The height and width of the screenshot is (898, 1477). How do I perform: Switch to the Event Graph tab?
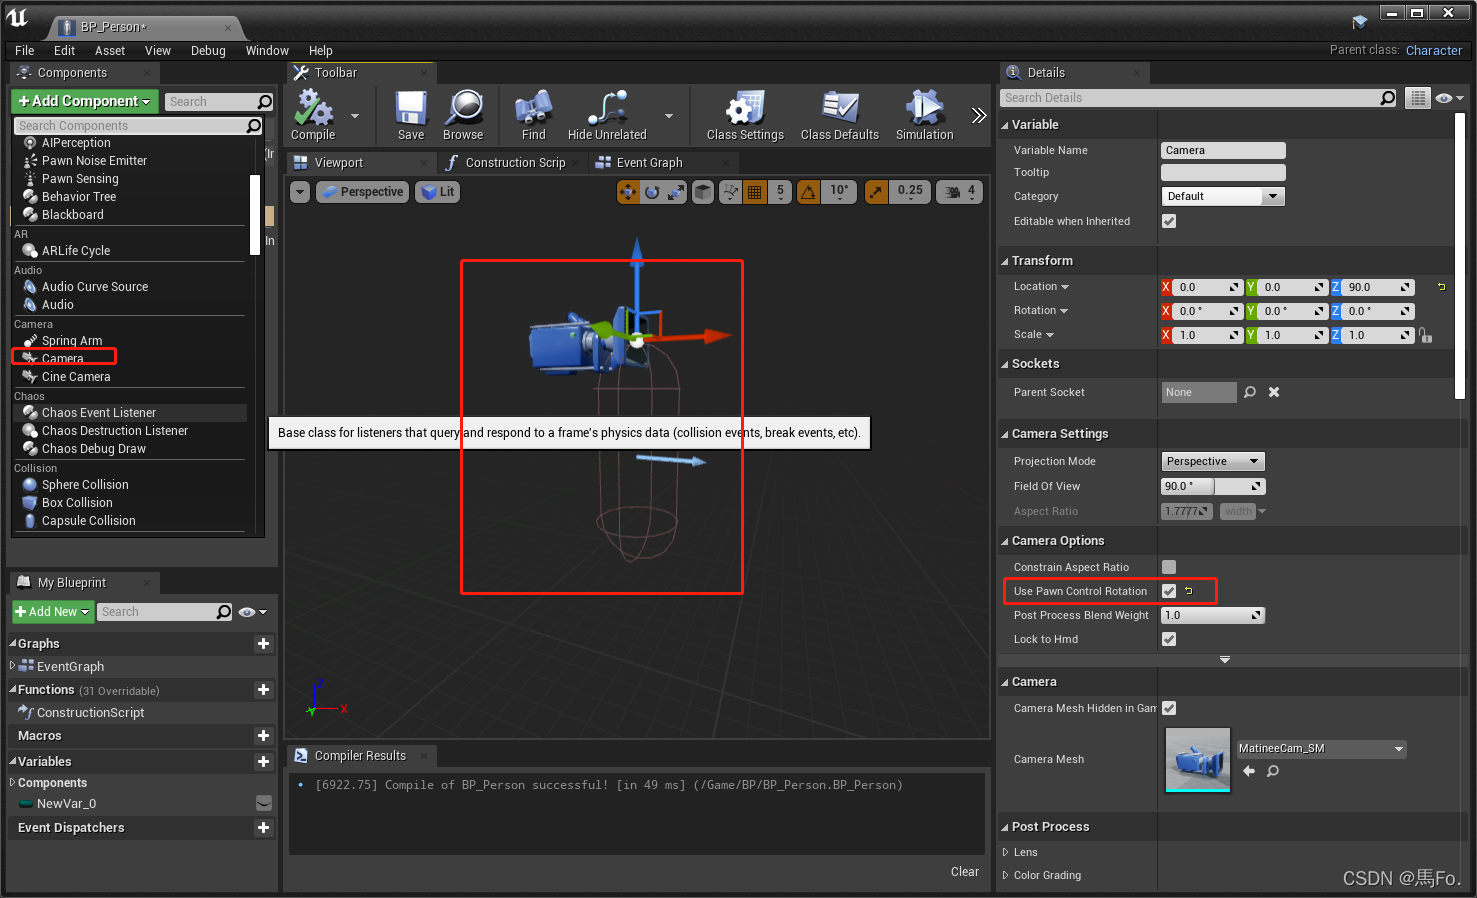(x=649, y=162)
